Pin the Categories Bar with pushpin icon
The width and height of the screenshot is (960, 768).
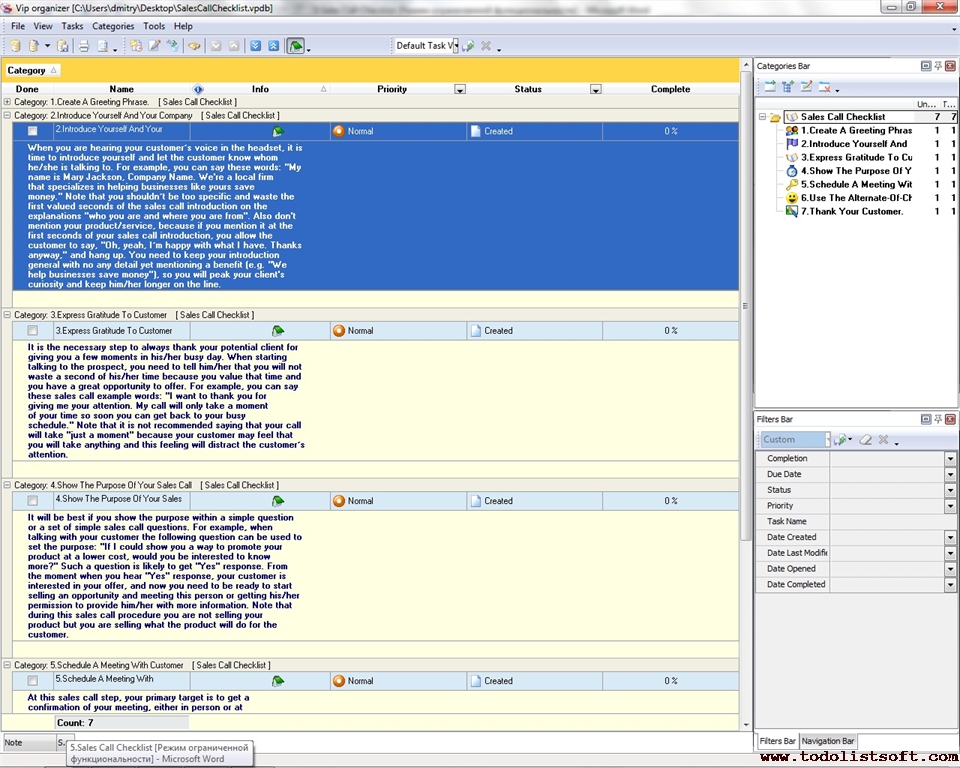937,66
